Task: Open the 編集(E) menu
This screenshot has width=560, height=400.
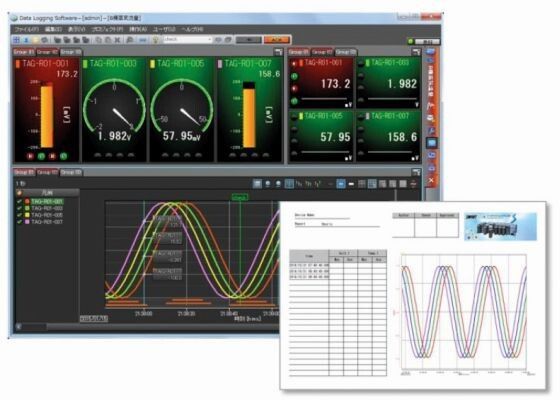Action: [x=54, y=29]
